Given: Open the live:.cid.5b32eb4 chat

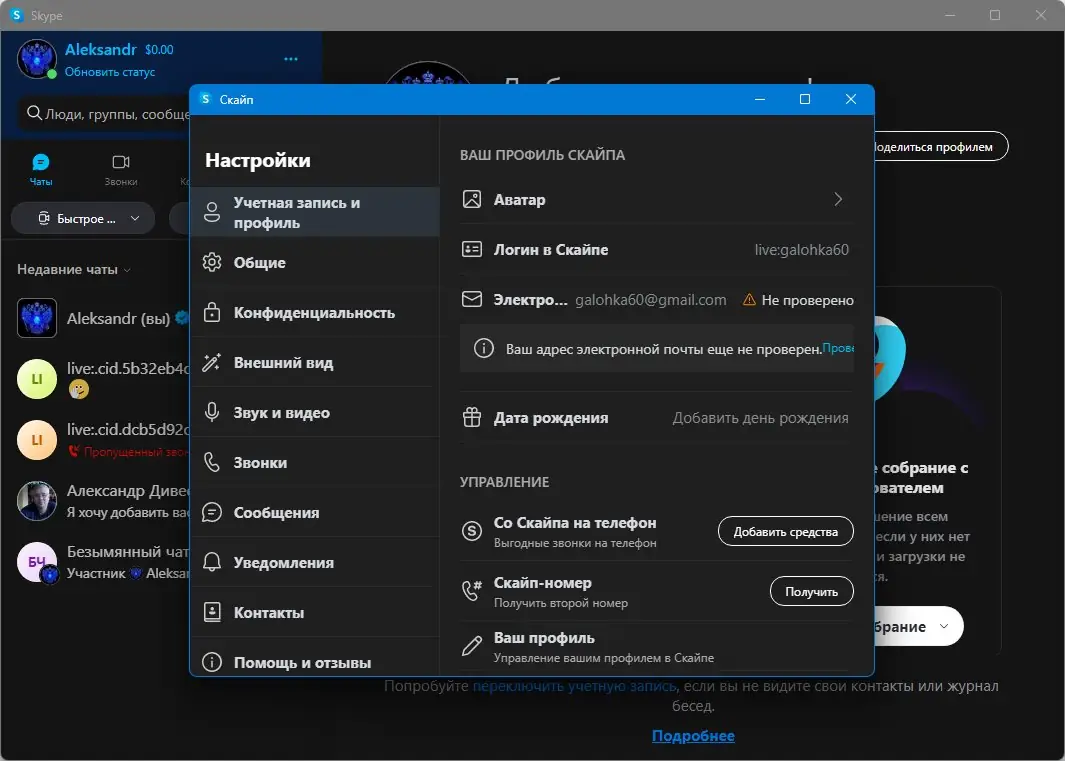Looking at the screenshot, I should (x=95, y=378).
